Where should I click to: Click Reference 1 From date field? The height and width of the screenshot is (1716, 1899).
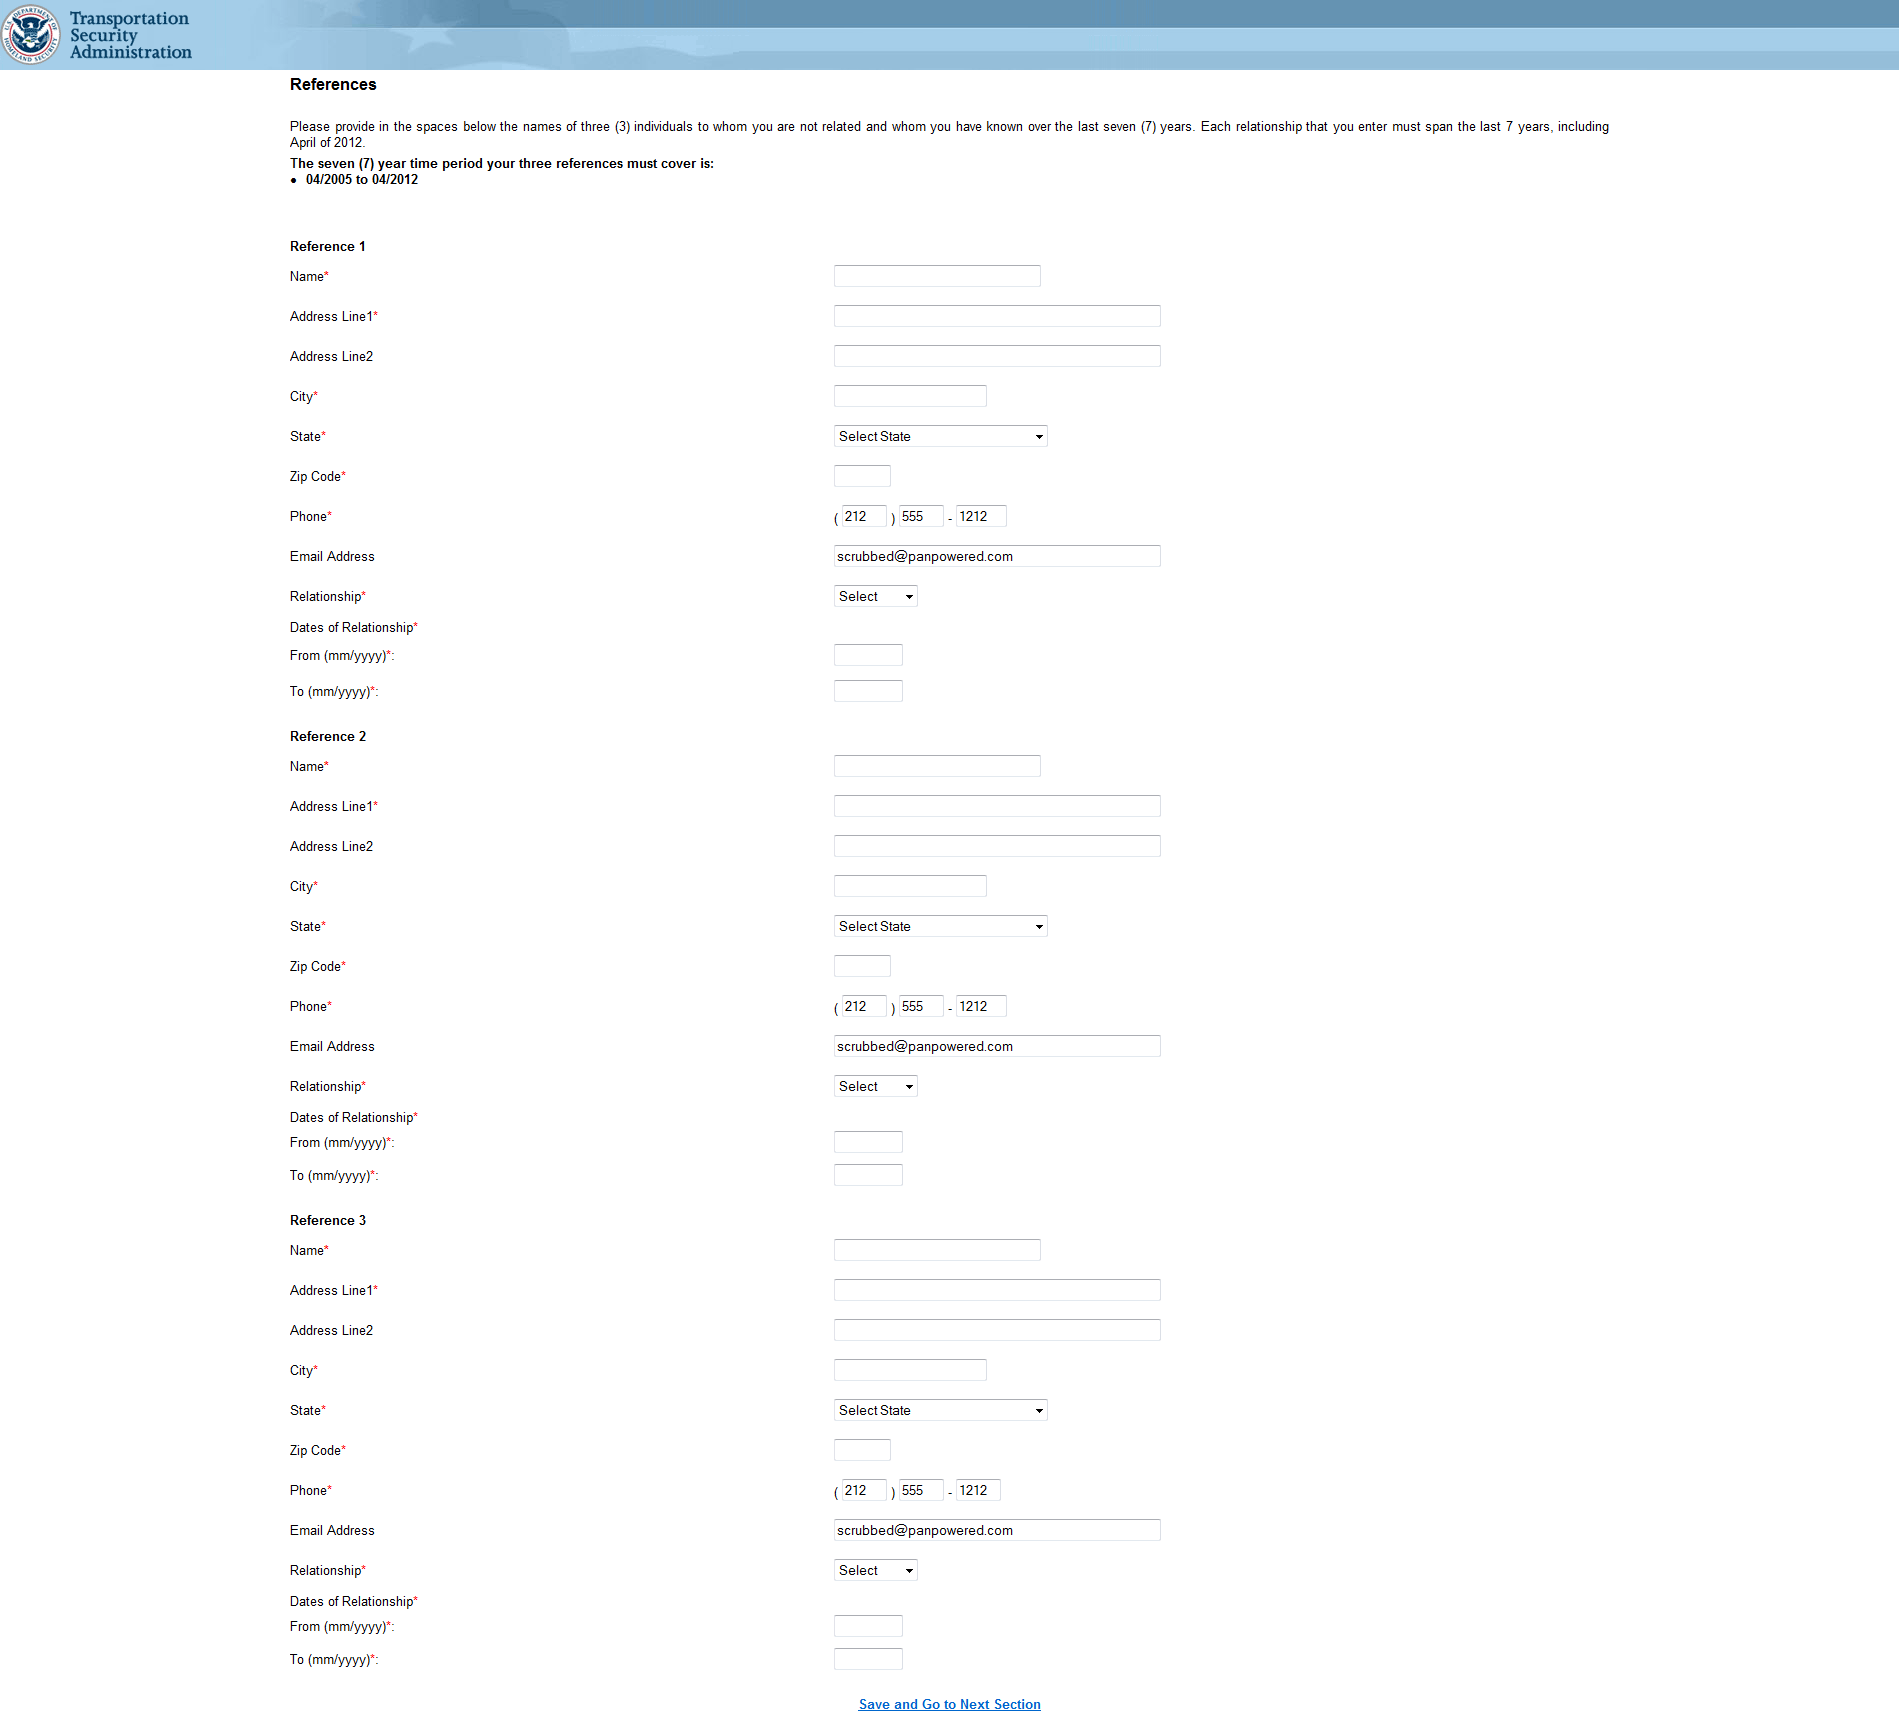868,655
